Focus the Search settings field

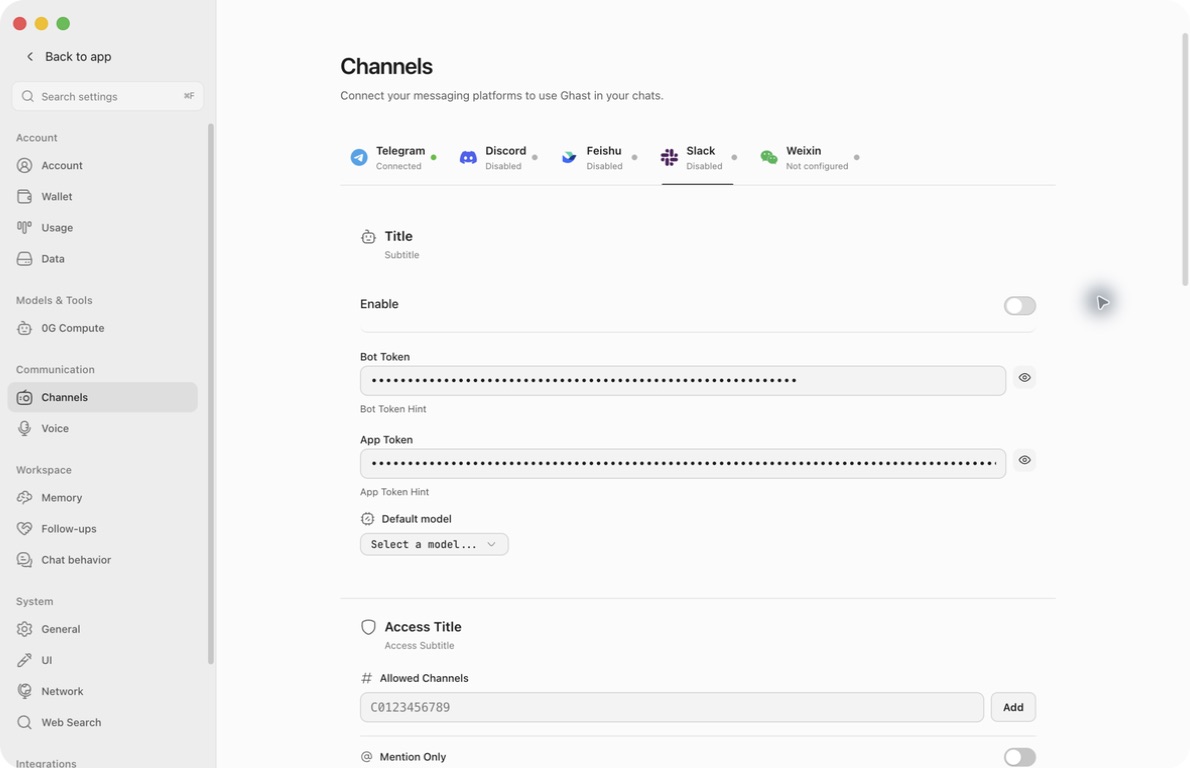point(108,96)
